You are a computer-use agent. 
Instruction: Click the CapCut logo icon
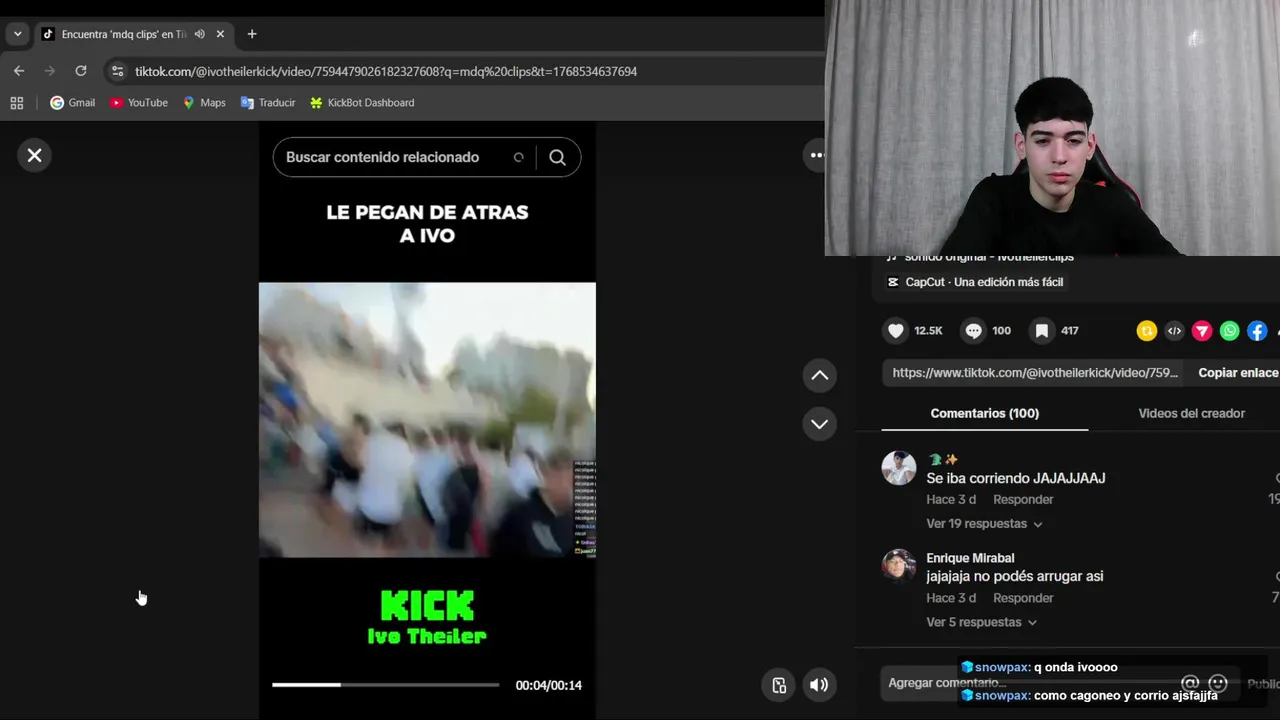click(893, 282)
